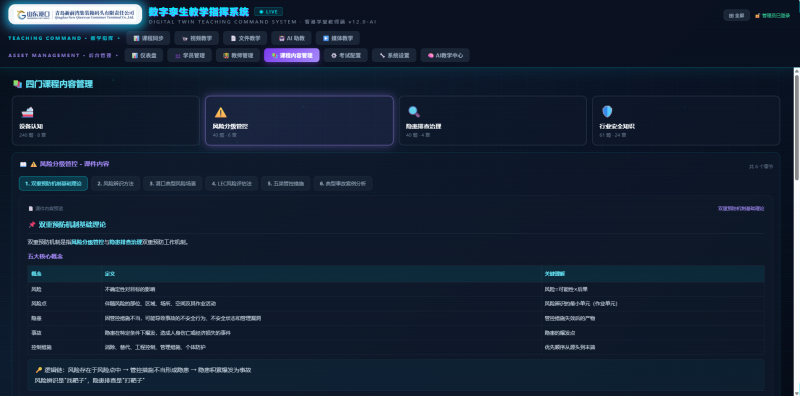Click the 课程同步 icon in teaching command row

pos(136,38)
